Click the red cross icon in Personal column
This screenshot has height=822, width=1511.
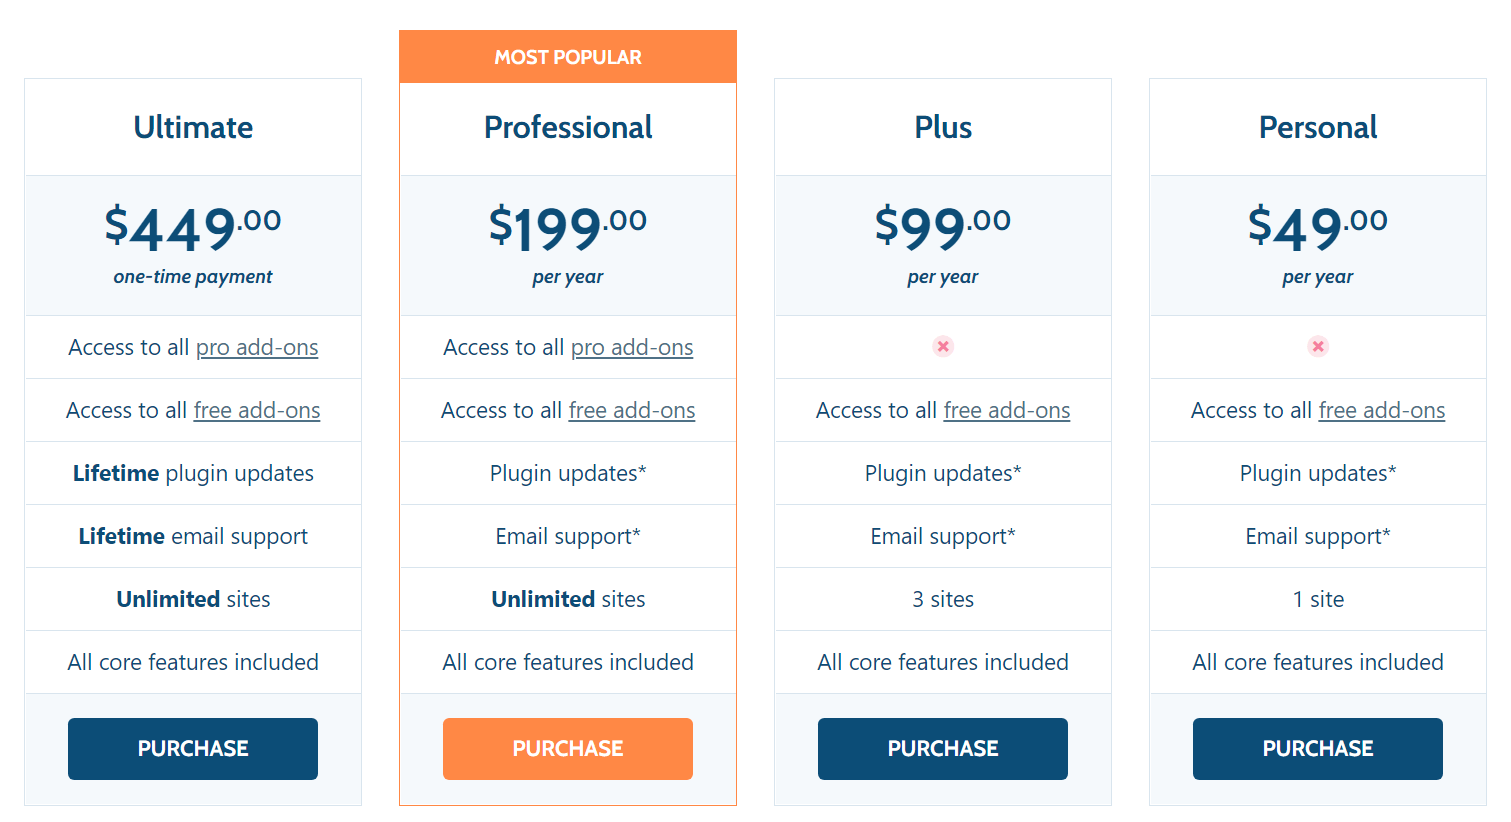point(1317,346)
